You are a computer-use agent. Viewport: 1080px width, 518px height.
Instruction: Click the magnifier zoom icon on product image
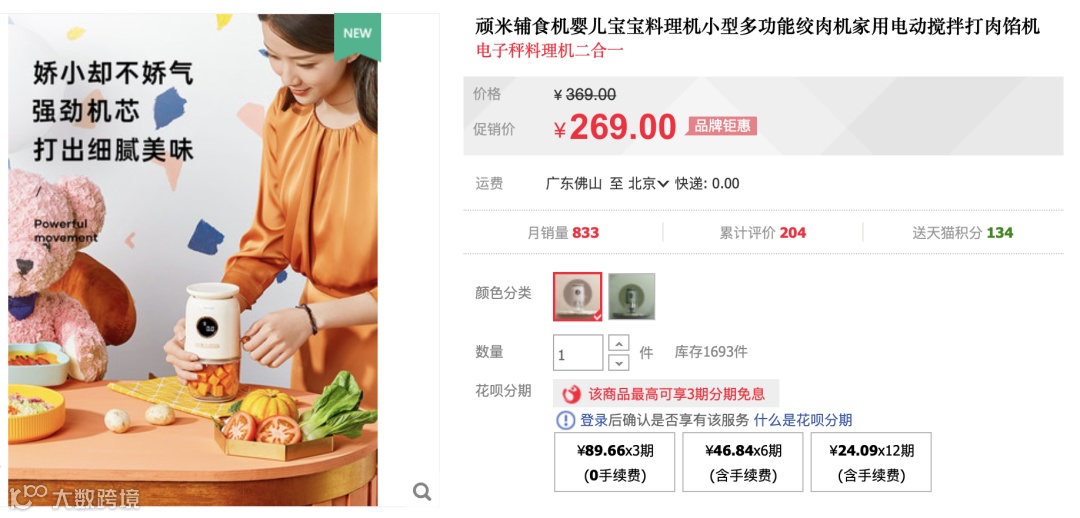(422, 491)
